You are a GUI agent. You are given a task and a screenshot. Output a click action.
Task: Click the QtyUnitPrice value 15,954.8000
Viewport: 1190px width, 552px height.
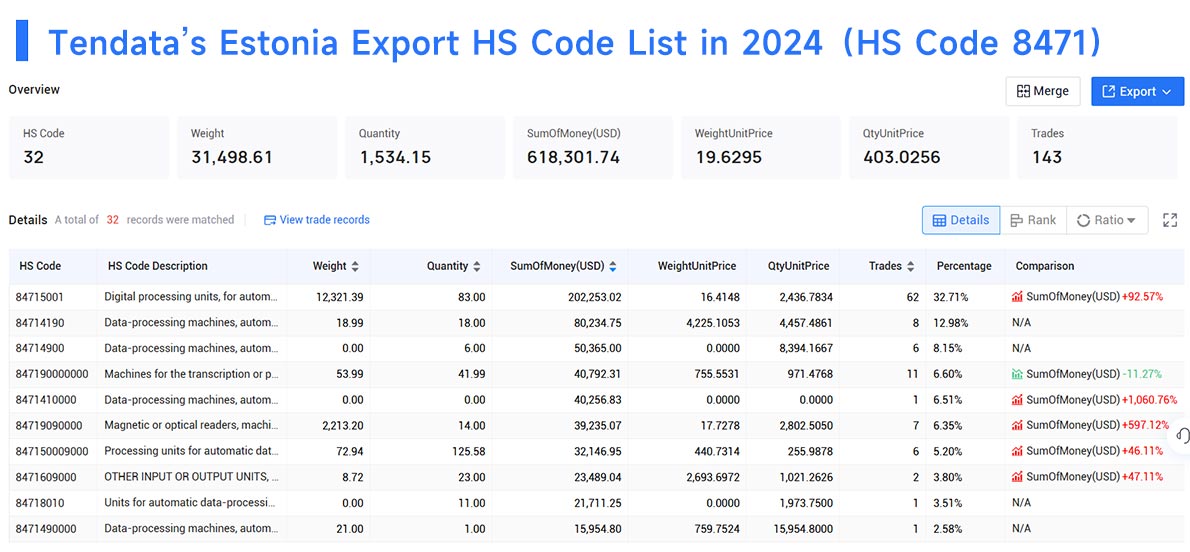tap(802, 528)
